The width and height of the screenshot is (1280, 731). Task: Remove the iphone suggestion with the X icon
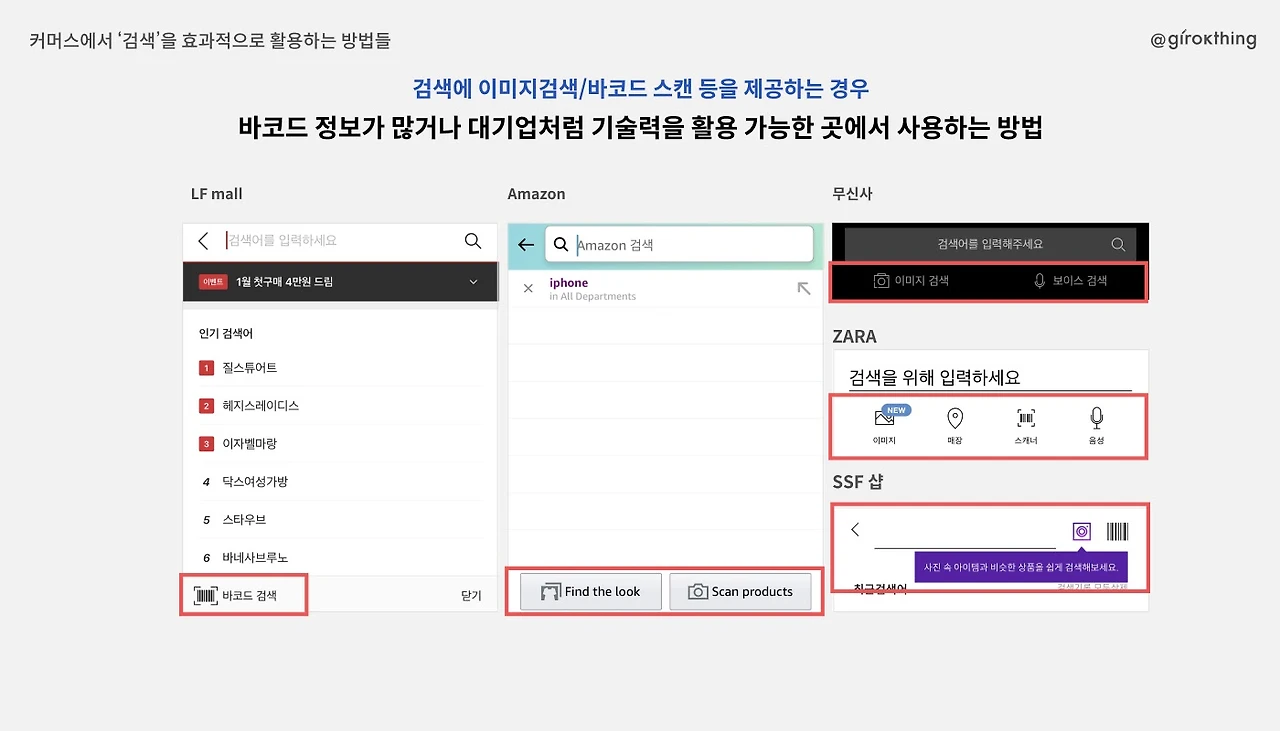pos(528,289)
